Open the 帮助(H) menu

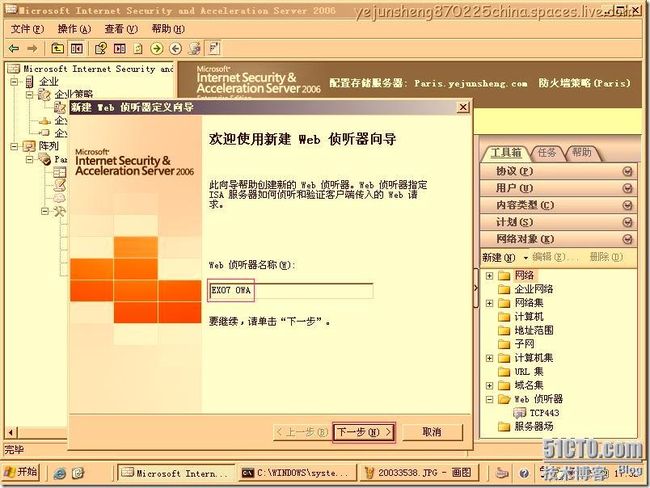tap(168, 29)
